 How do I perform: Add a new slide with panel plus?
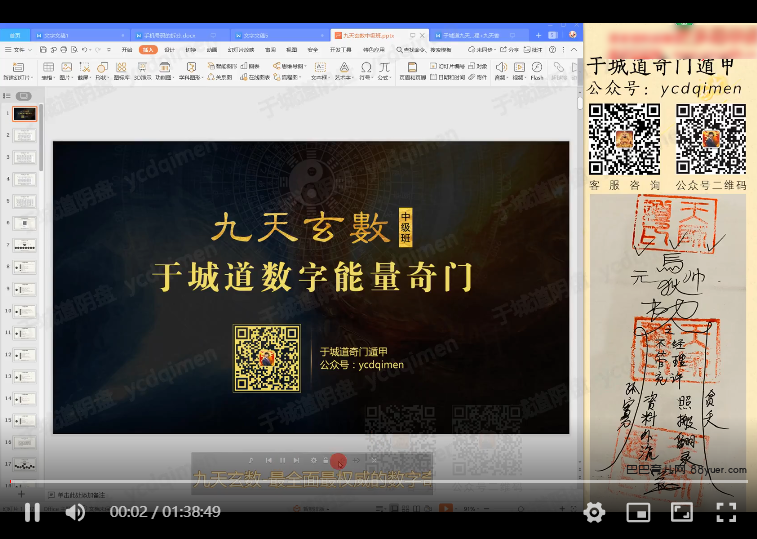coord(21,494)
